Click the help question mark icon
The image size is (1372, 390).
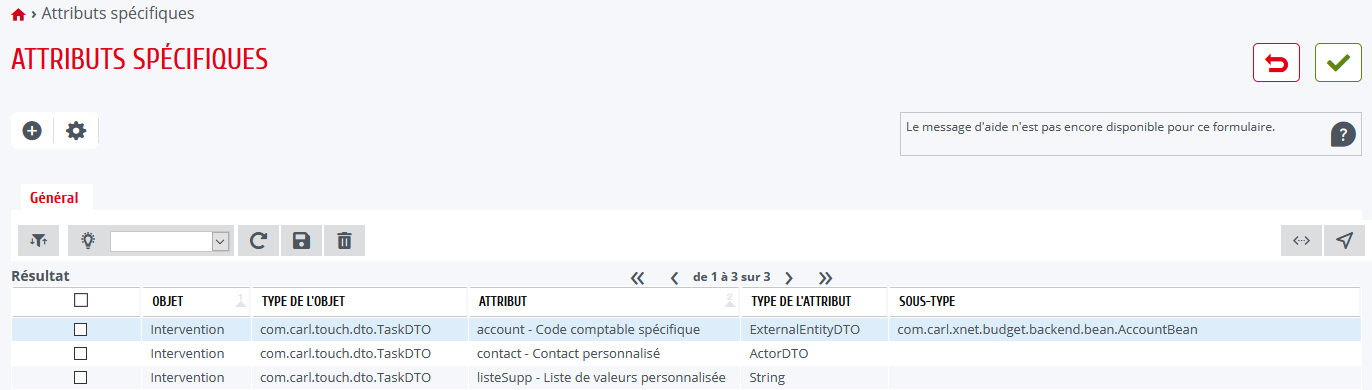point(1343,135)
